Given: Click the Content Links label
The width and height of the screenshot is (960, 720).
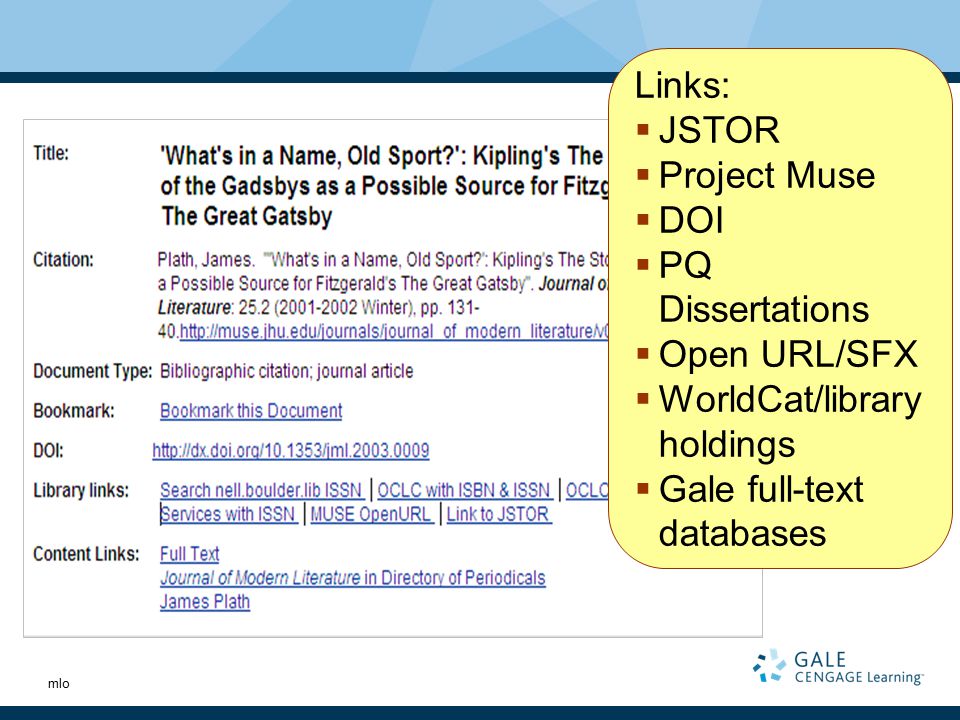Looking at the screenshot, I should (86, 554).
